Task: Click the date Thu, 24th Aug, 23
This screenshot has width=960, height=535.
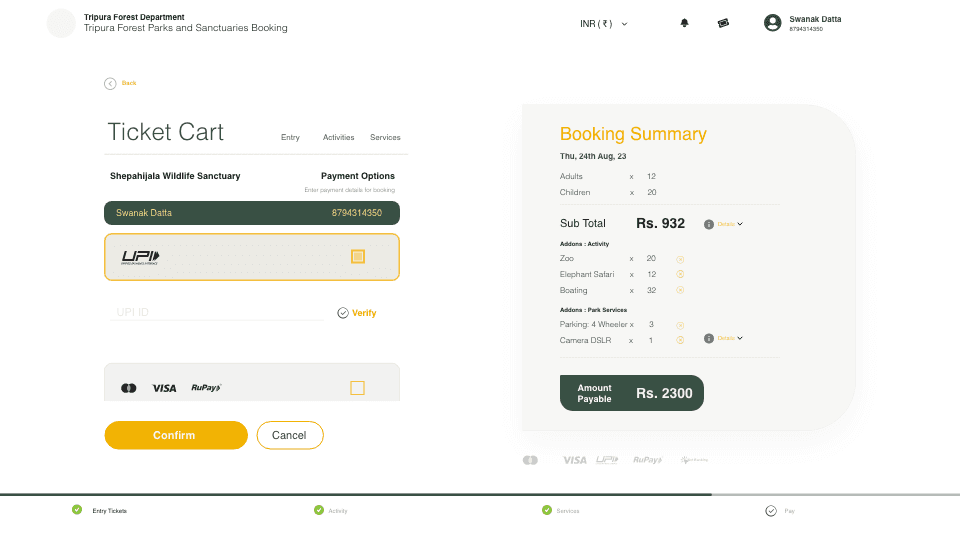Action: [x=593, y=156]
